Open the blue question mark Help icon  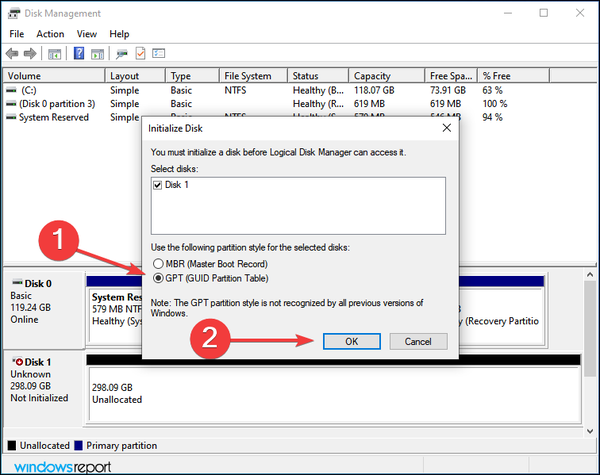(x=79, y=53)
